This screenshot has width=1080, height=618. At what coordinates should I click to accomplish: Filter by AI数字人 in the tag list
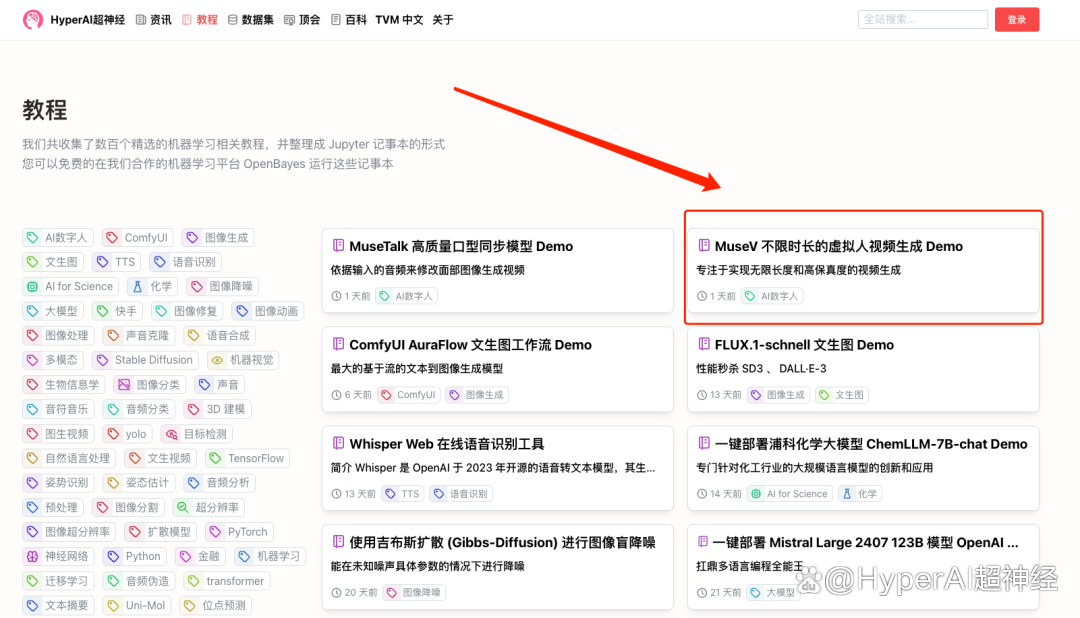pos(57,238)
